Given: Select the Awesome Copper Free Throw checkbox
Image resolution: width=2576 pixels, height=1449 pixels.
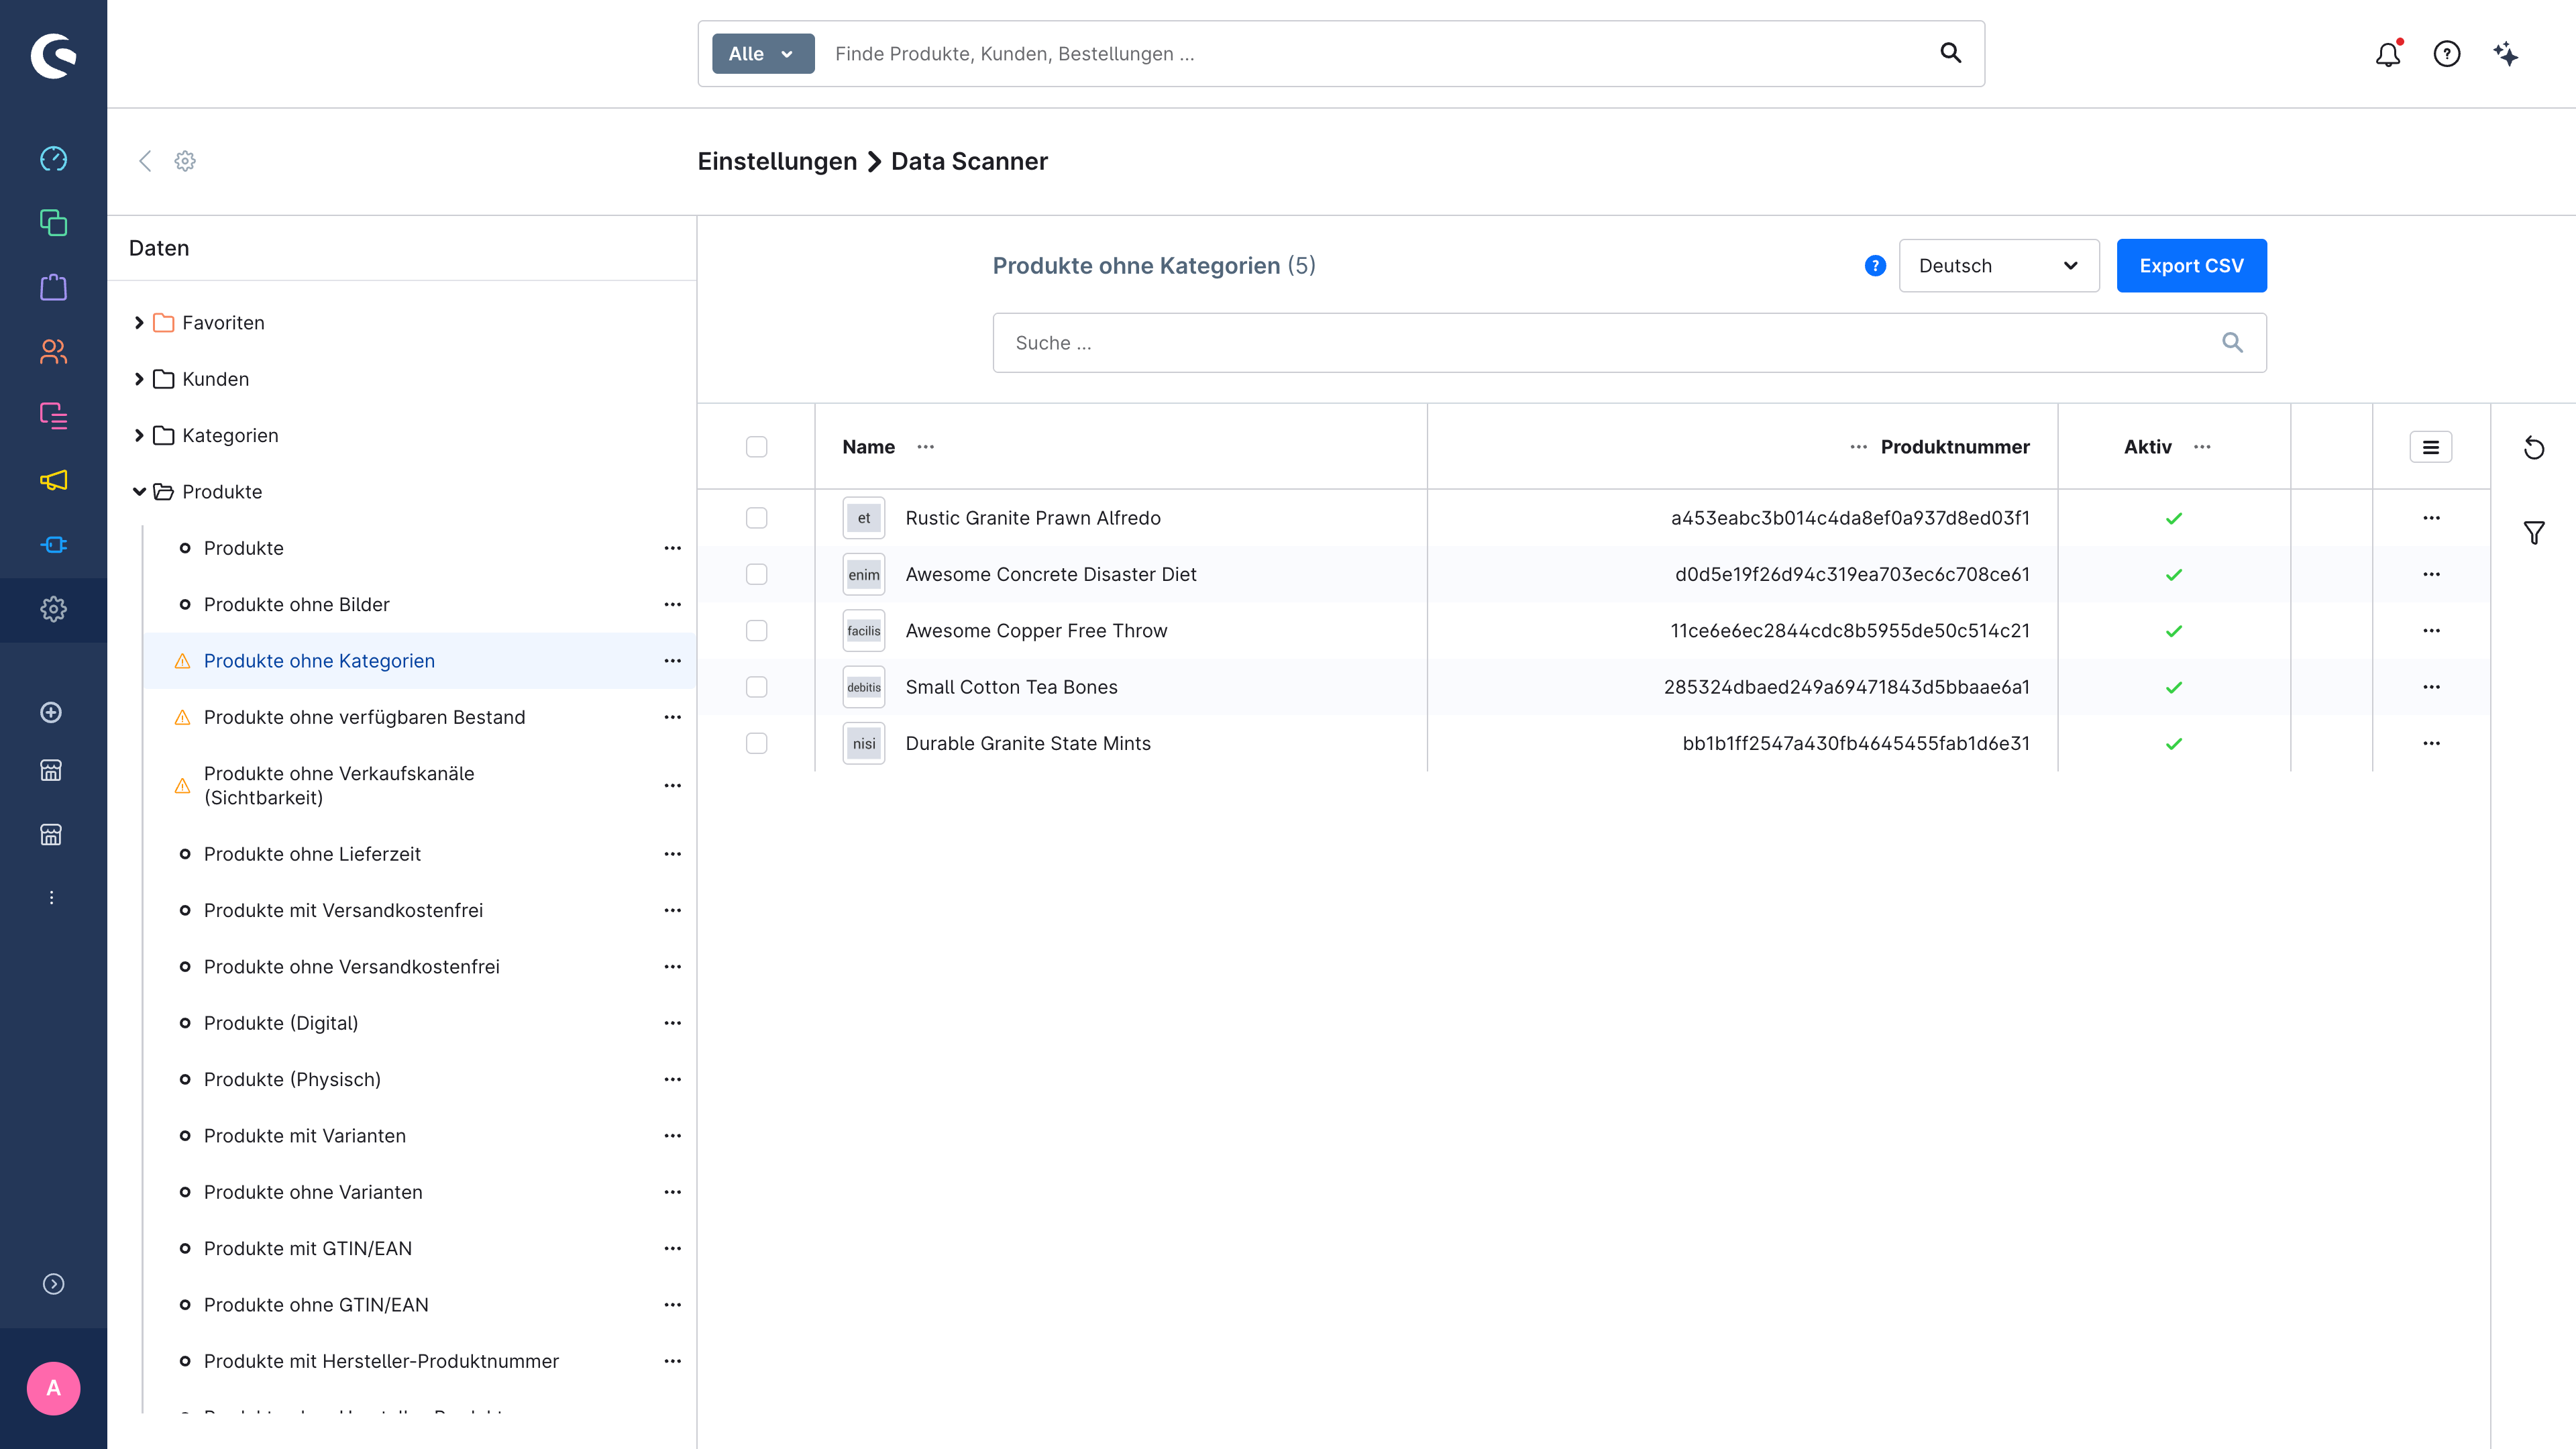Looking at the screenshot, I should (x=757, y=631).
